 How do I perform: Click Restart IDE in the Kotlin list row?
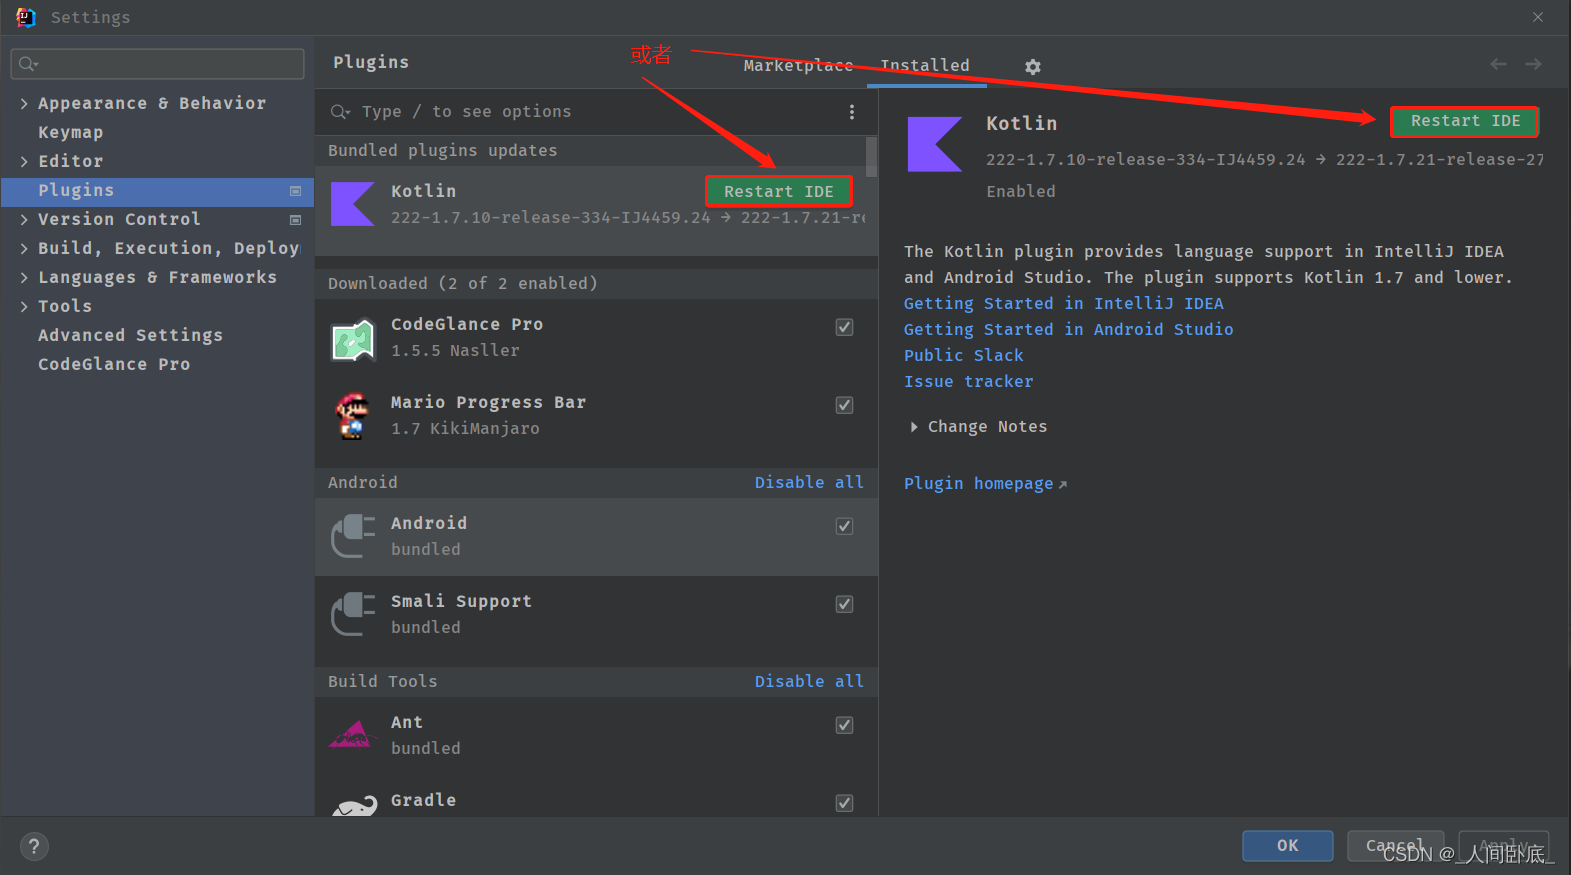[779, 192]
